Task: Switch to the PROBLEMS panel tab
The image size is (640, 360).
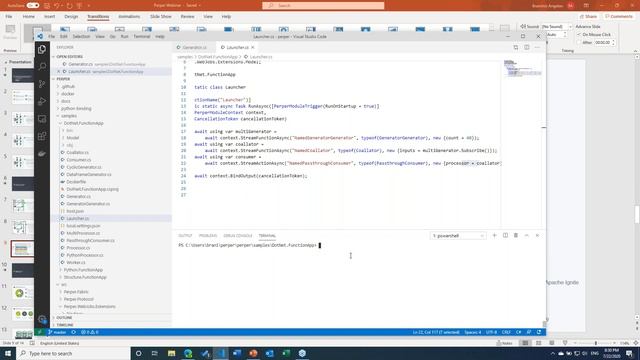Action: (208, 236)
